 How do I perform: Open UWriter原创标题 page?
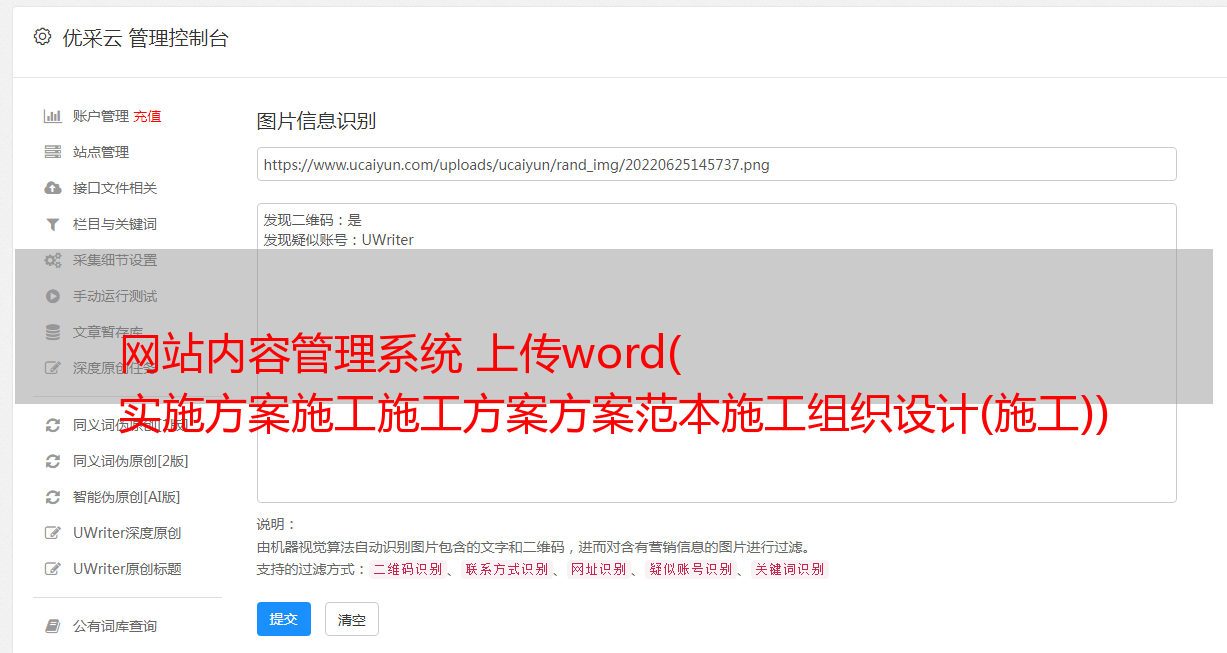127,569
